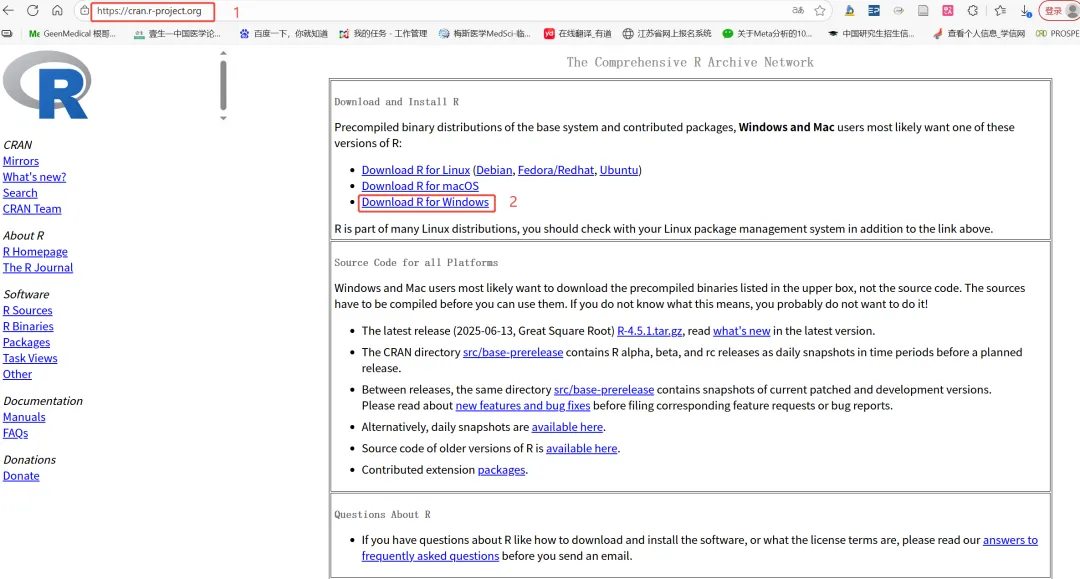Open the R Sources link
1080x579 pixels.
pyautogui.click(x=28, y=310)
